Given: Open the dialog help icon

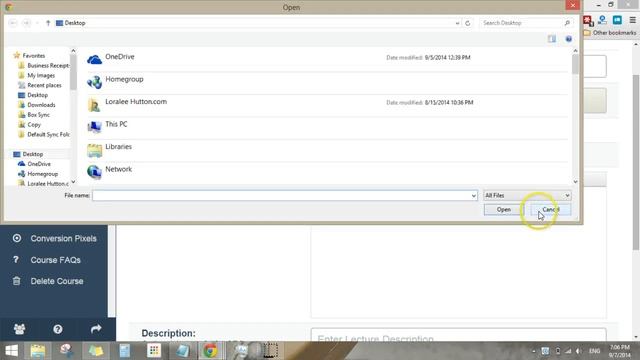Looking at the screenshot, I should 569,39.
